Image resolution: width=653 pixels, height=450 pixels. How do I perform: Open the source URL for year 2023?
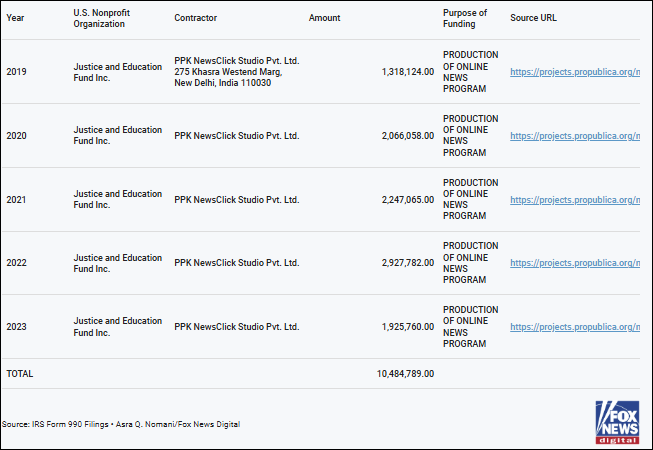click(x=574, y=327)
